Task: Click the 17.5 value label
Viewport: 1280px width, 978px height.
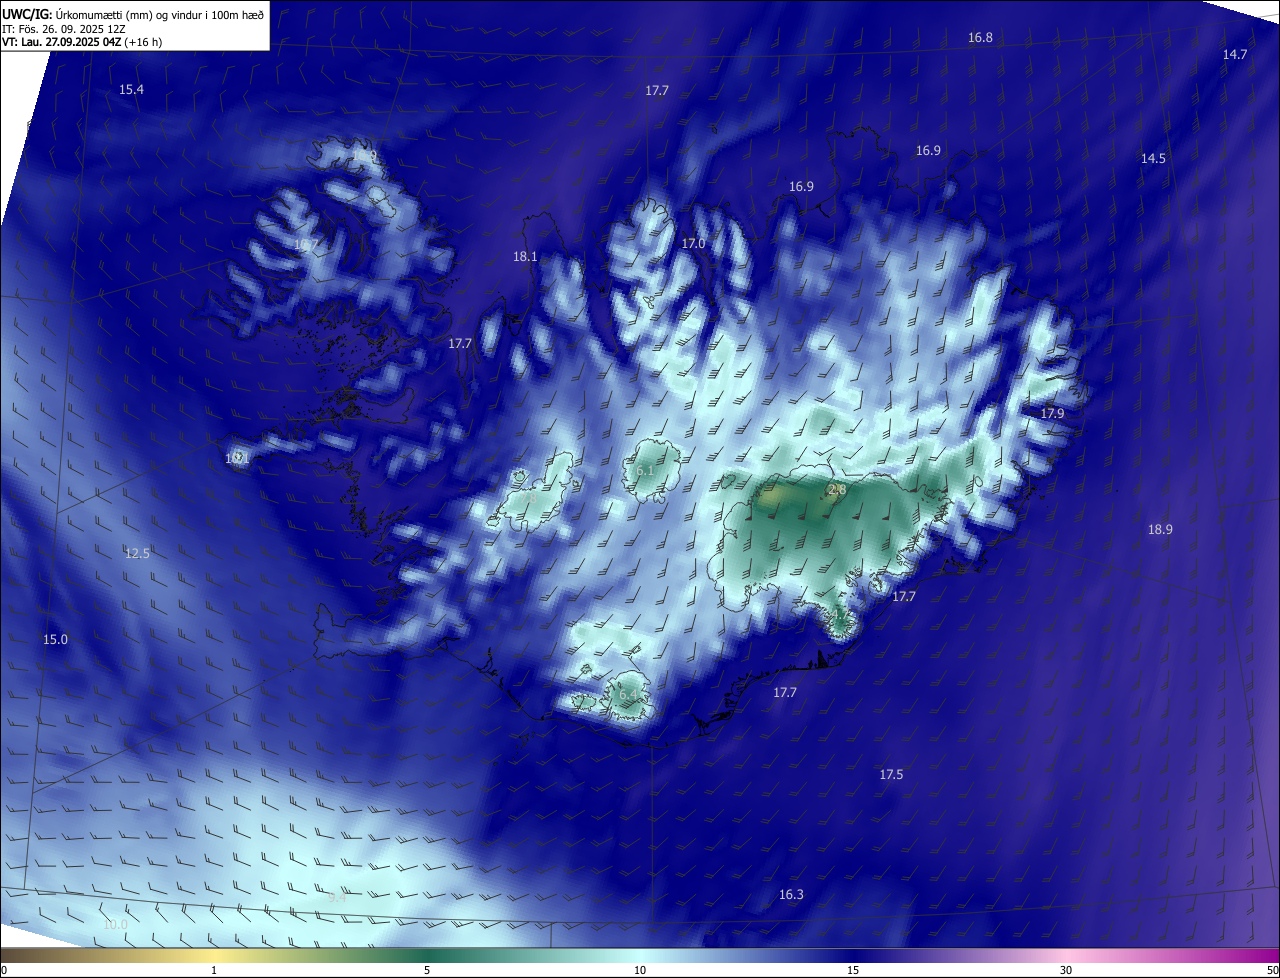Action: tap(891, 775)
